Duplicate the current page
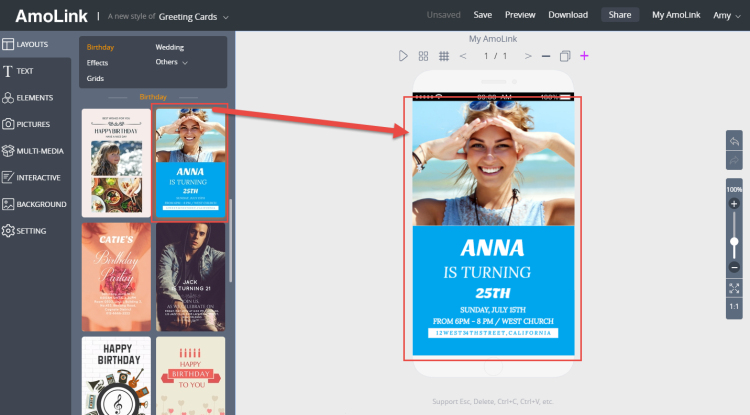The width and height of the screenshot is (750, 415). (565, 56)
